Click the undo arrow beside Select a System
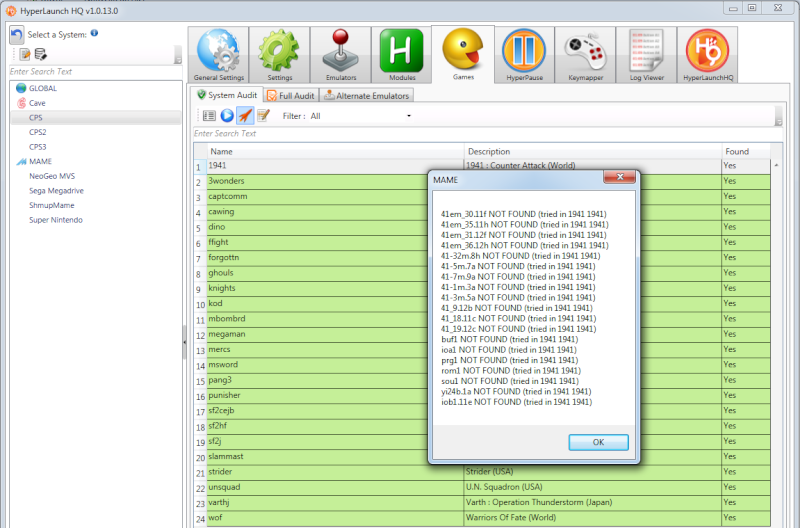Image resolution: width=800 pixels, height=528 pixels. coord(16,35)
